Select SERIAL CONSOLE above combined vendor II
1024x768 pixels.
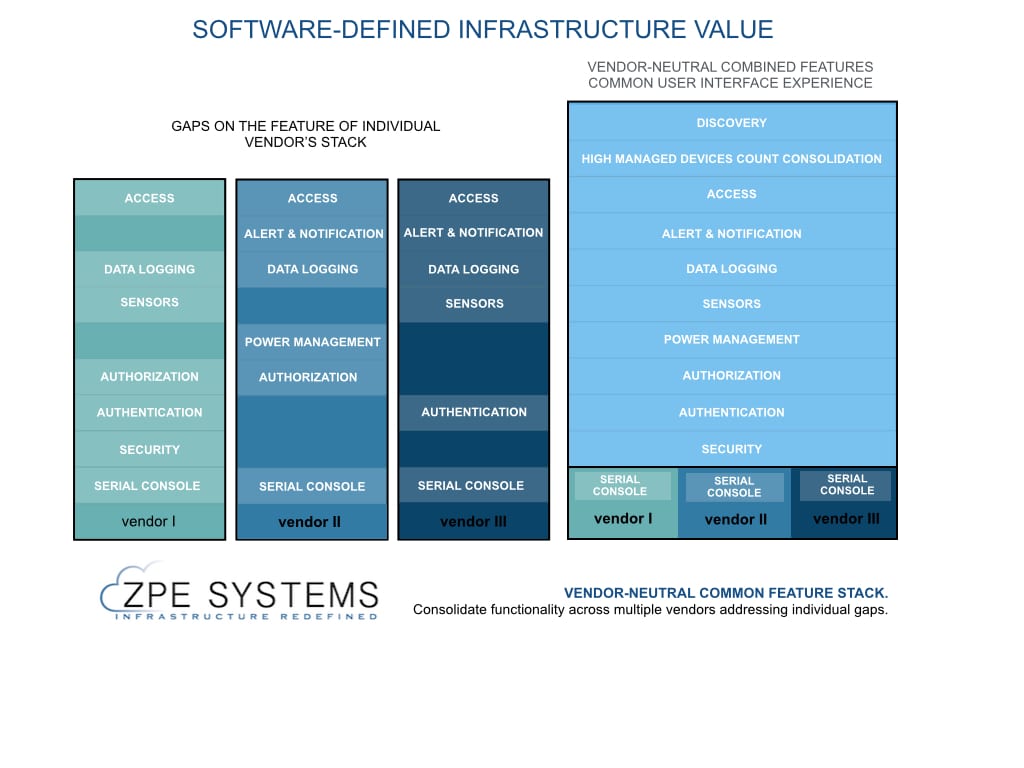(x=734, y=487)
